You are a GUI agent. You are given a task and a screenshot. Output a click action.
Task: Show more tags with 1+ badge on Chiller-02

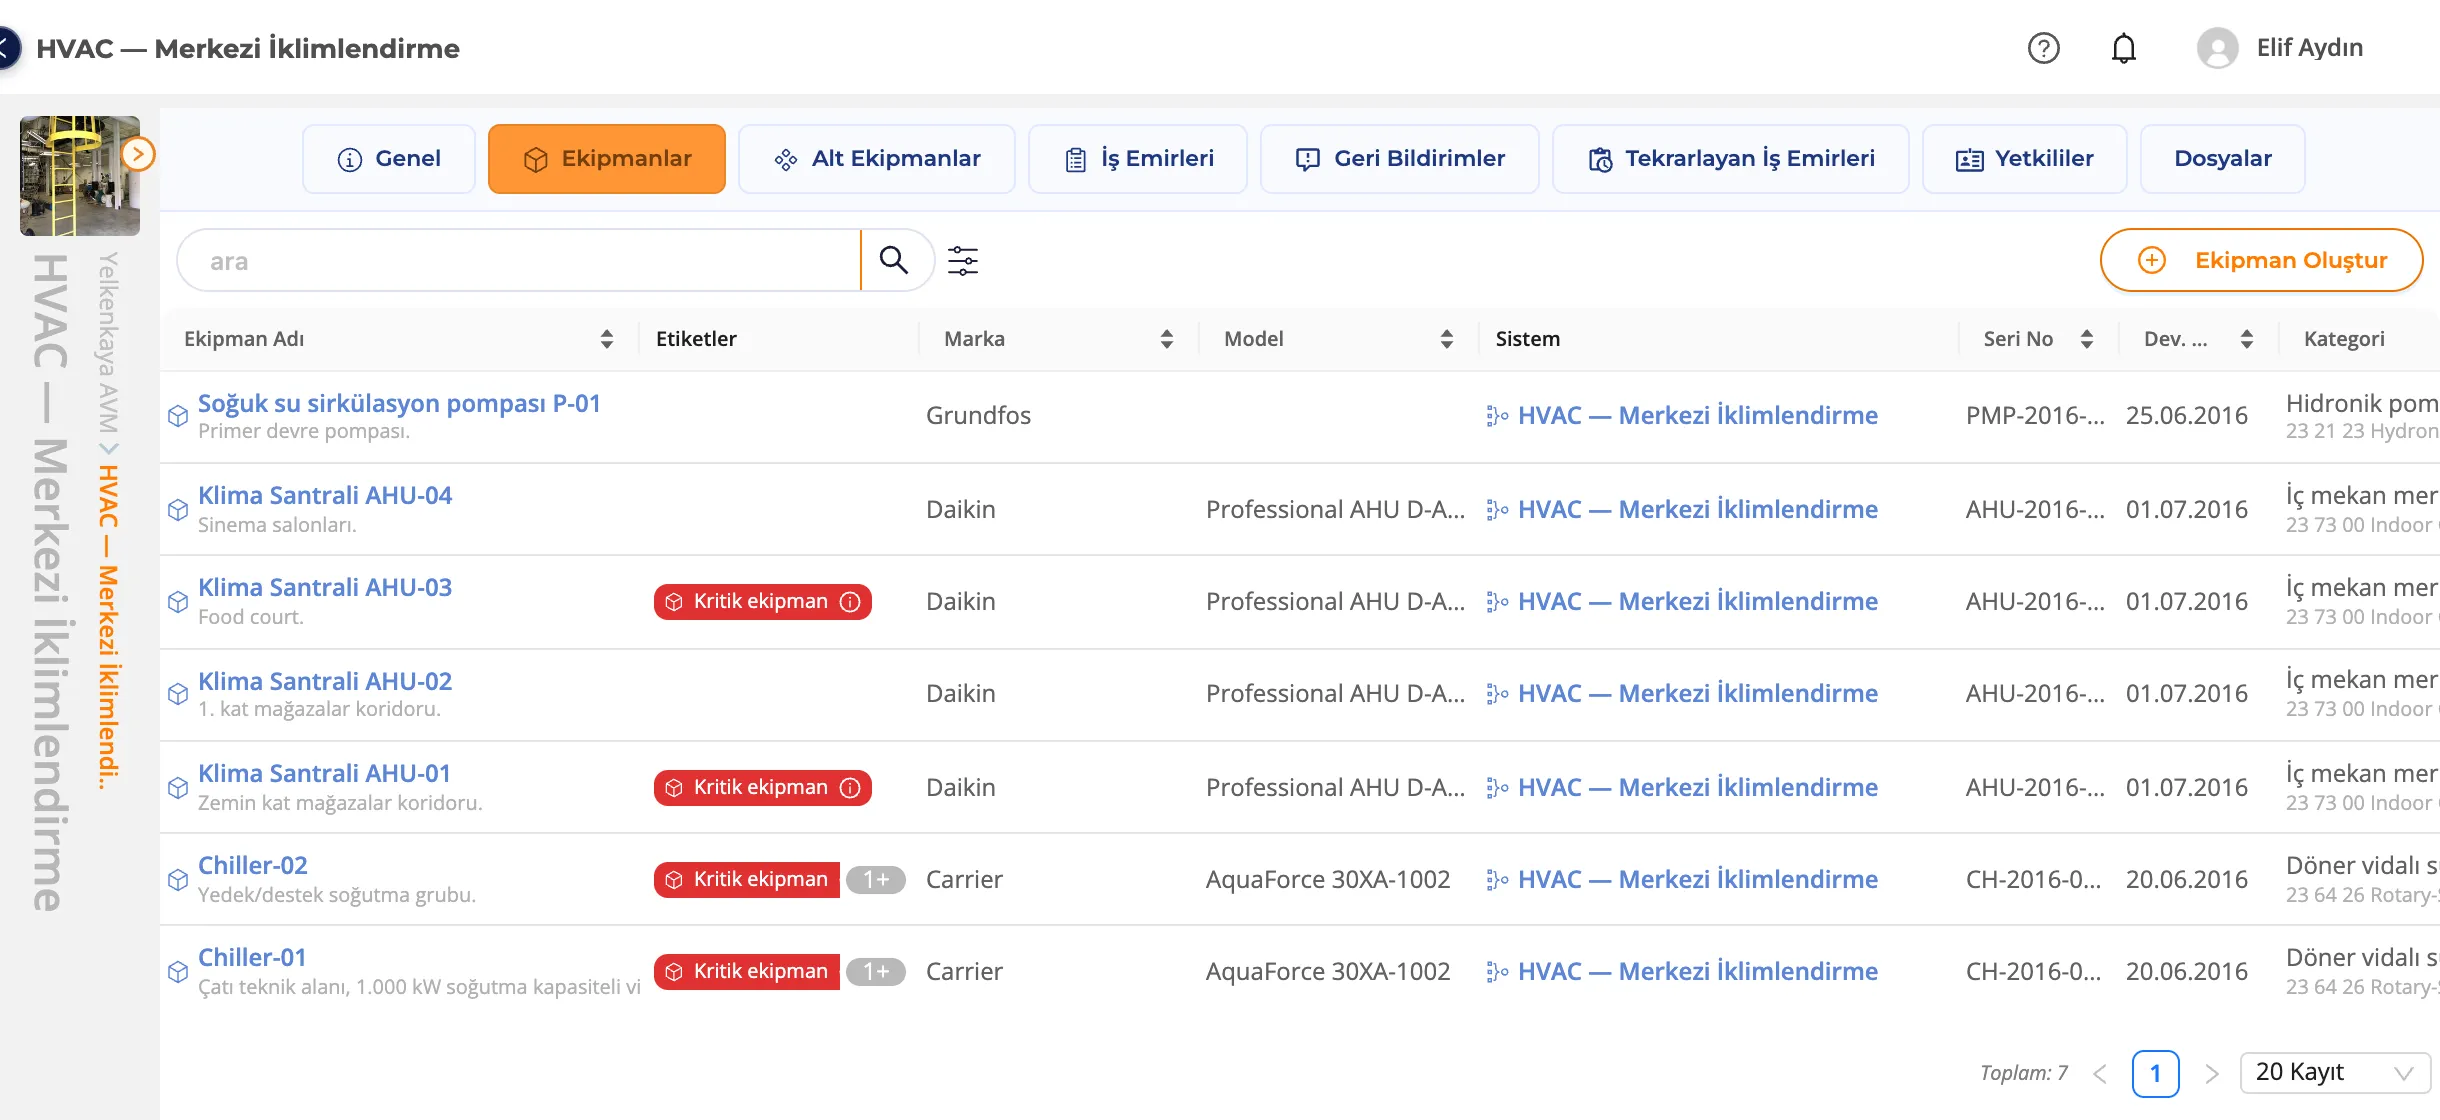(876, 880)
